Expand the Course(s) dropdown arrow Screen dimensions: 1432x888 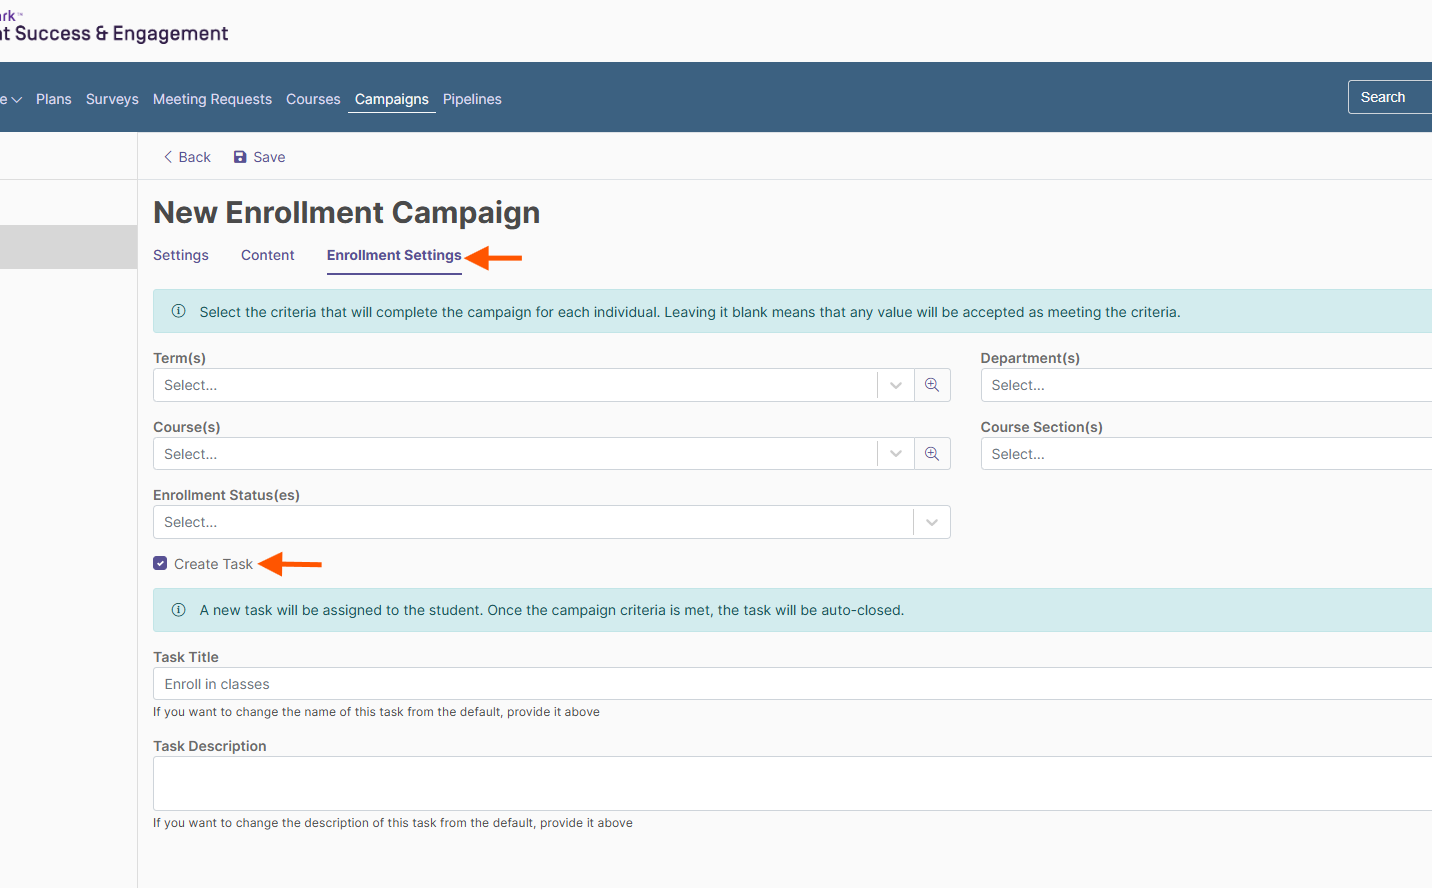[896, 454]
